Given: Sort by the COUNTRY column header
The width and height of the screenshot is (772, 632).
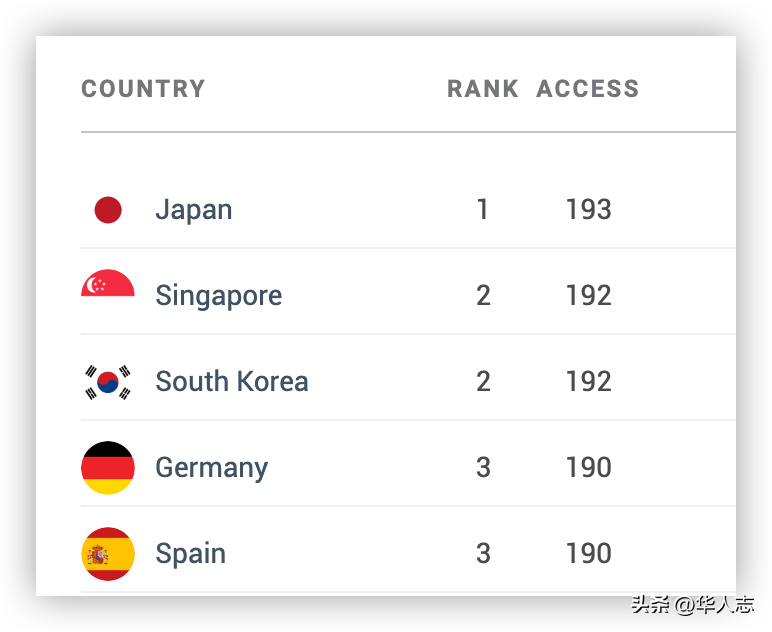Looking at the screenshot, I should [x=143, y=89].
